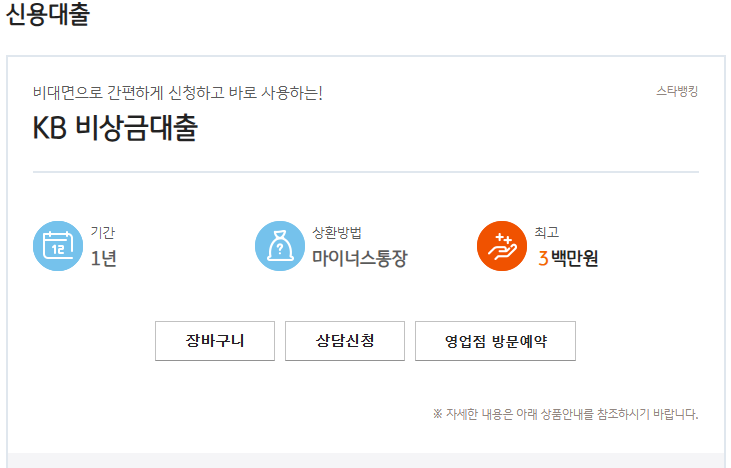731x468 pixels.
Task: Click the 기간 label
Action: (103, 233)
